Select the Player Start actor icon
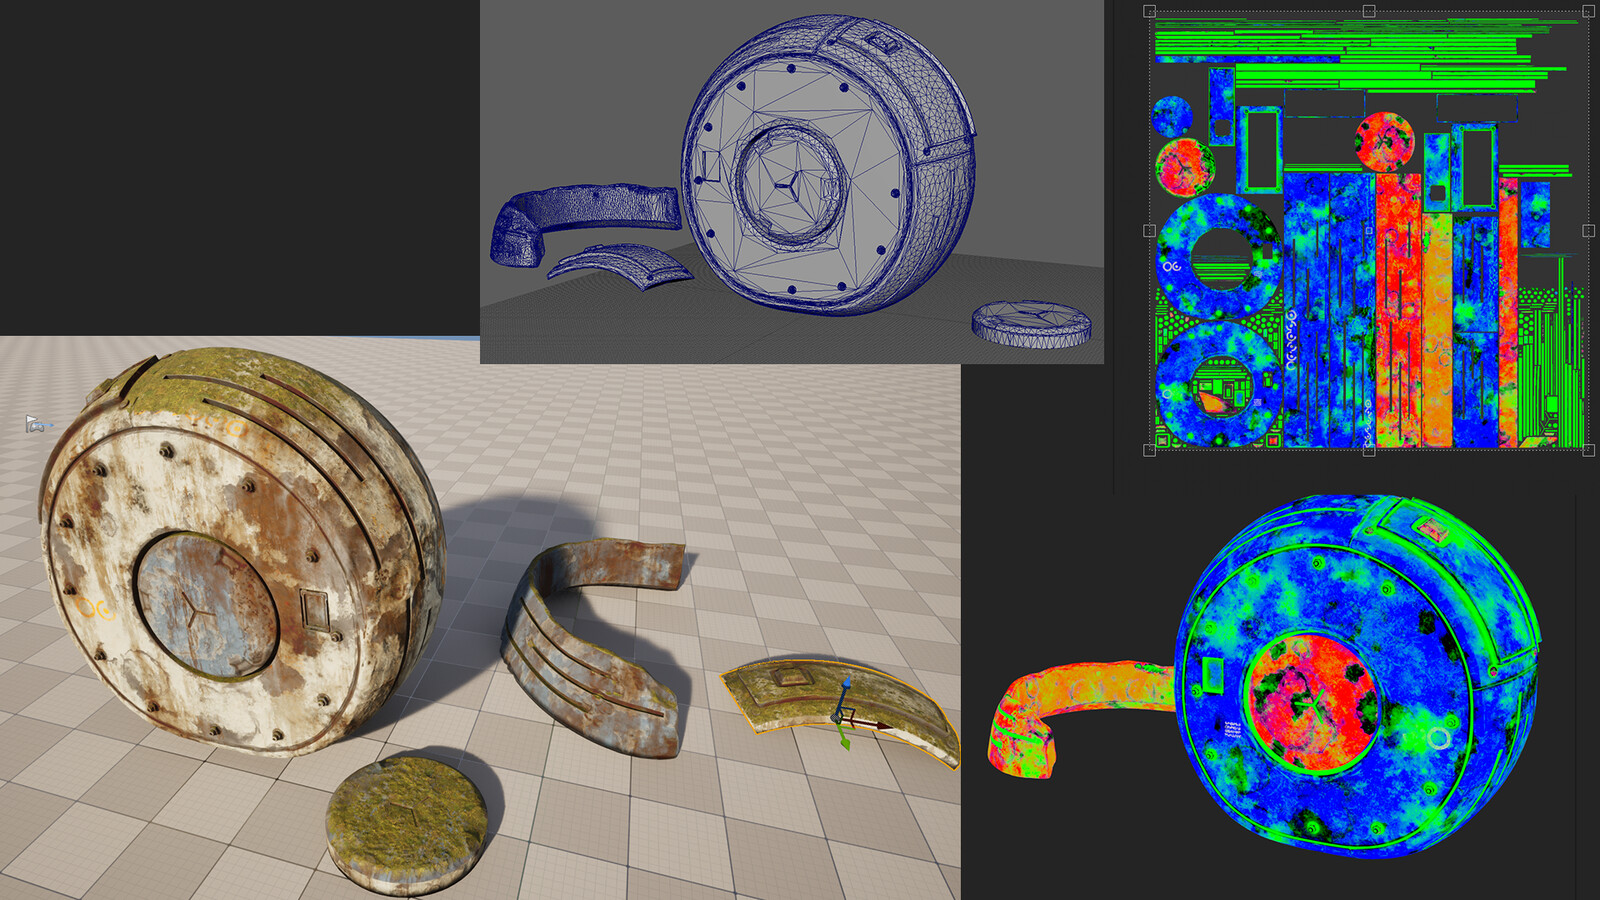Viewport: 1600px width, 900px height. (x=37, y=425)
